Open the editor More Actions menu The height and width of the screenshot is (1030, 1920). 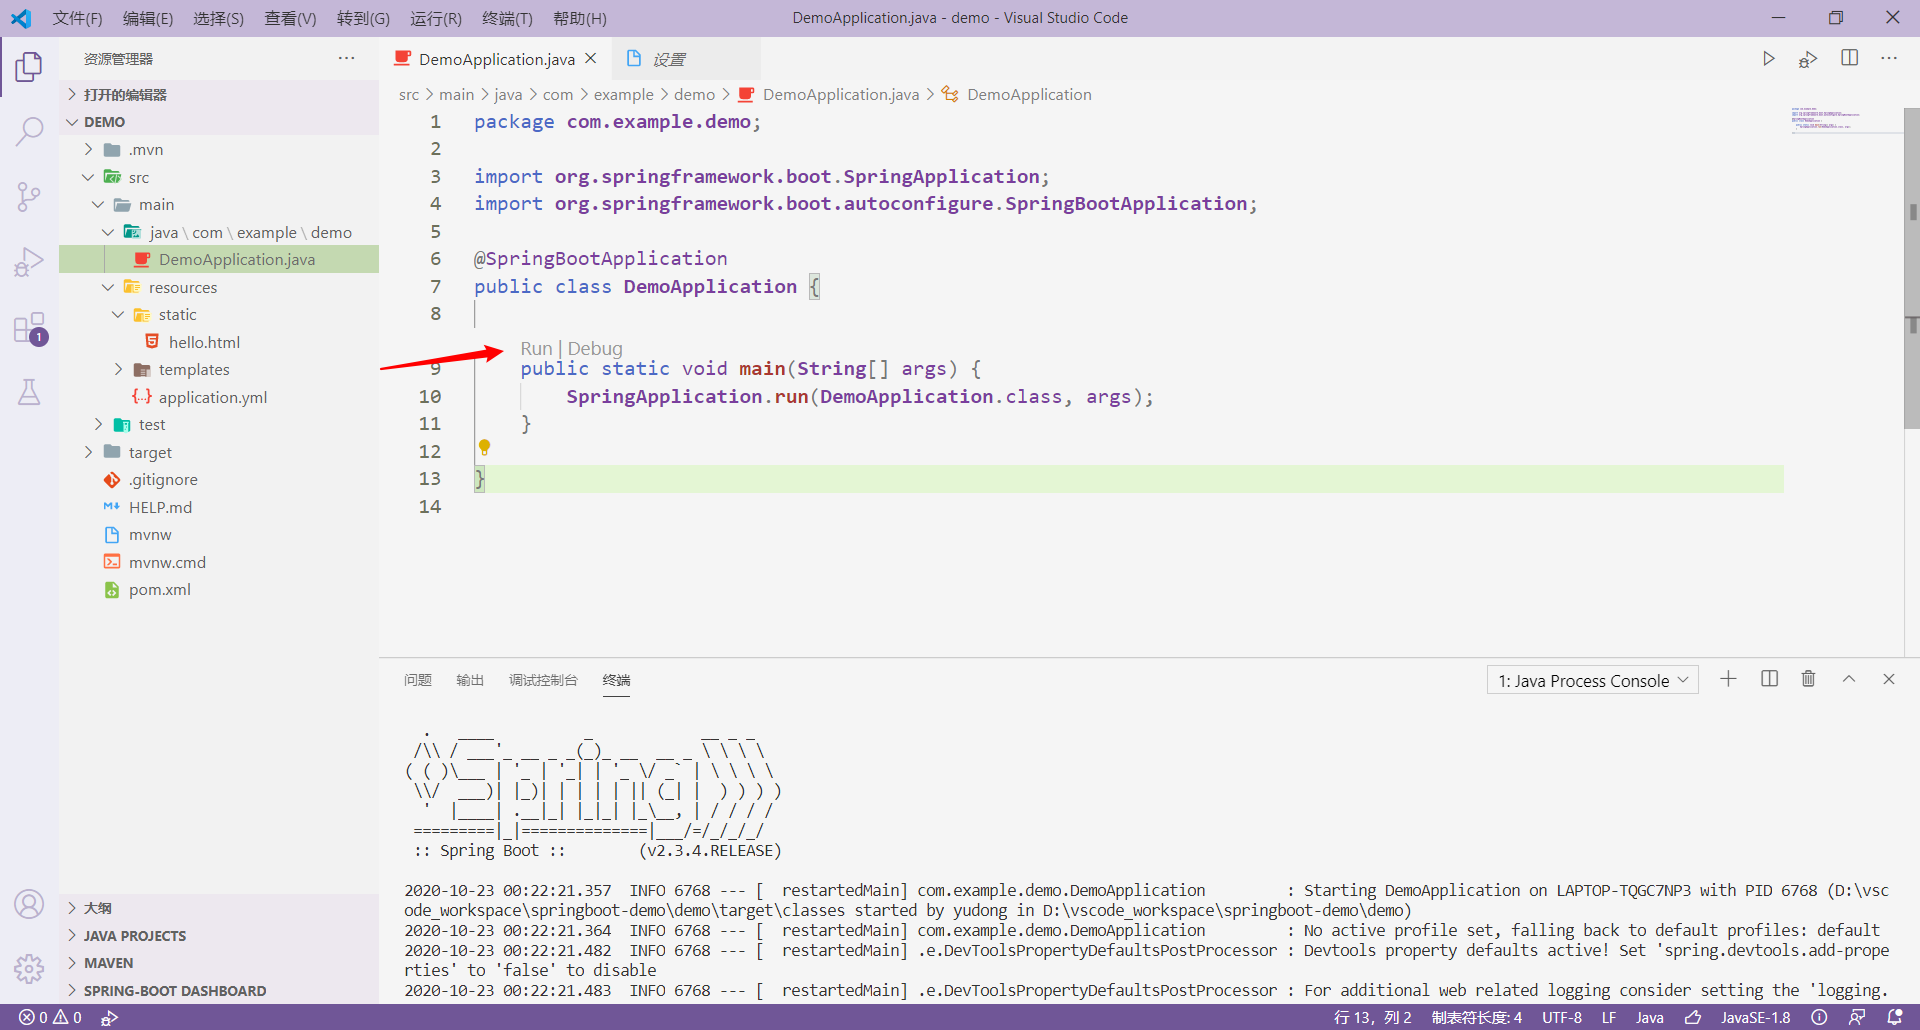click(1889, 58)
